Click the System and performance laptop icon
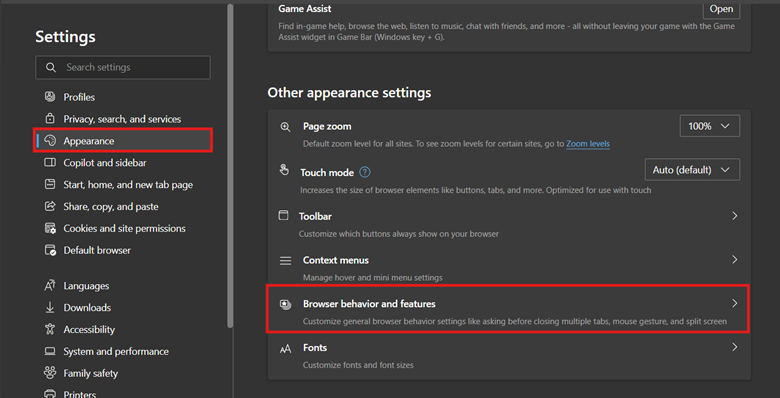The height and width of the screenshot is (398, 780). (x=50, y=351)
